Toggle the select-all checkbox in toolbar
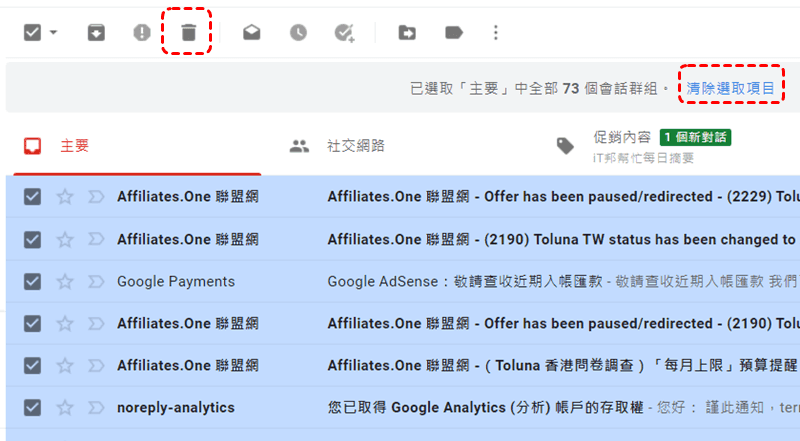This screenshot has width=800, height=441. coord(32,33)
